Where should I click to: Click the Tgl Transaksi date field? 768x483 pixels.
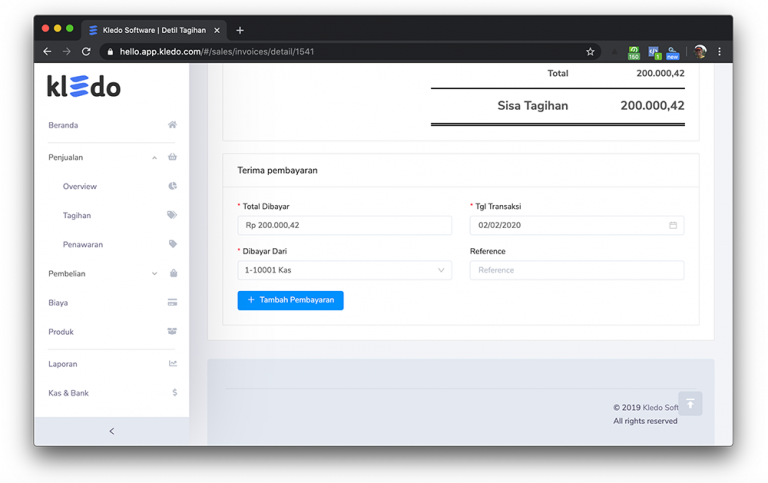pyautogui.click(x=577, y=225)
